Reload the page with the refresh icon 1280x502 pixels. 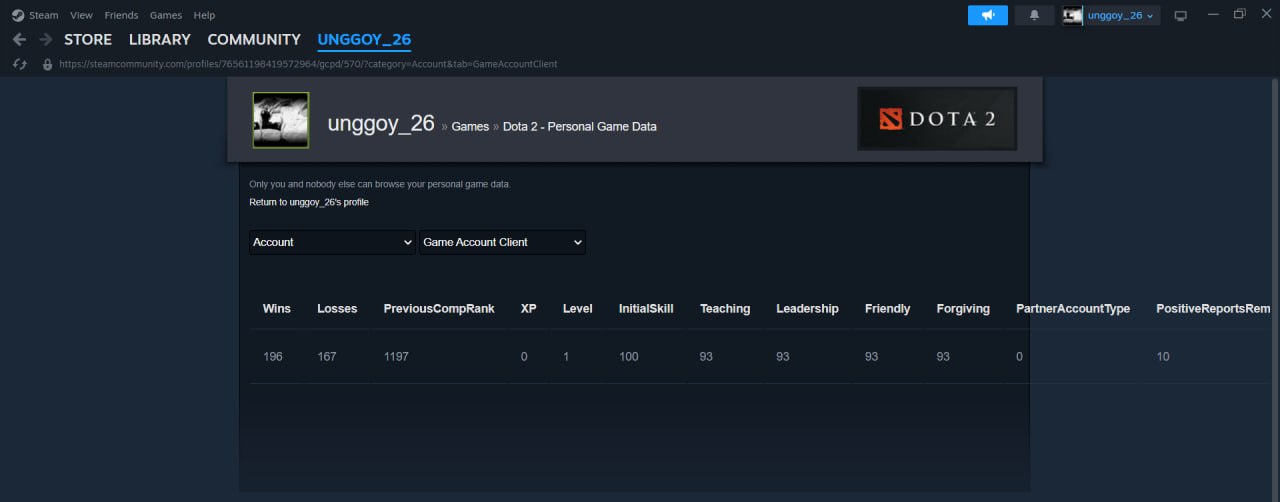click(19, 64)
